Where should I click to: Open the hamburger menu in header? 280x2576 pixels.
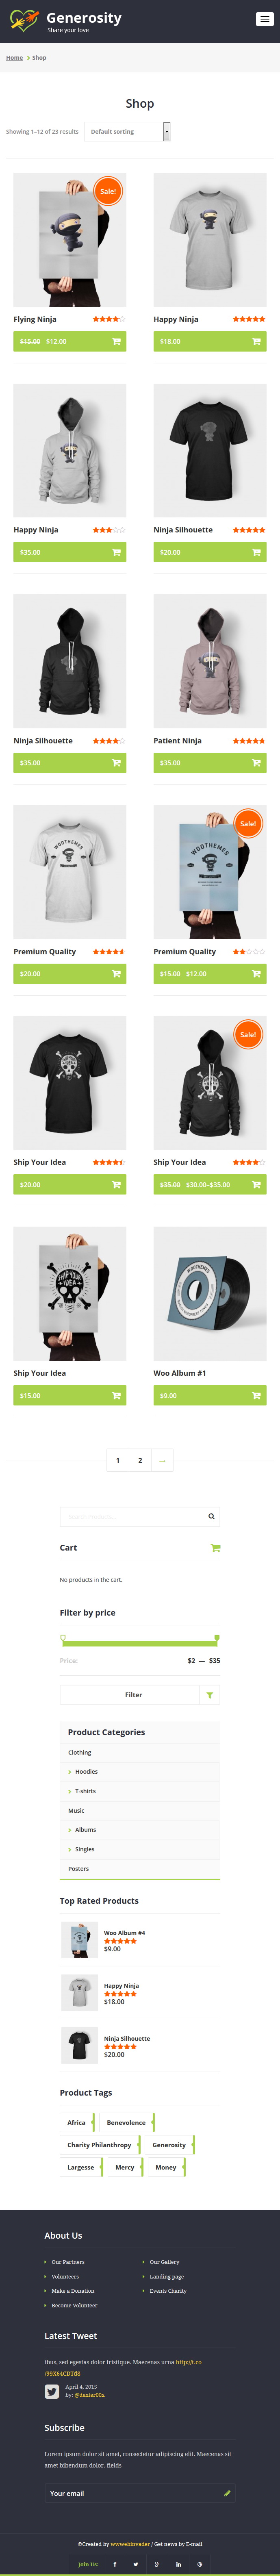(264, 19)
